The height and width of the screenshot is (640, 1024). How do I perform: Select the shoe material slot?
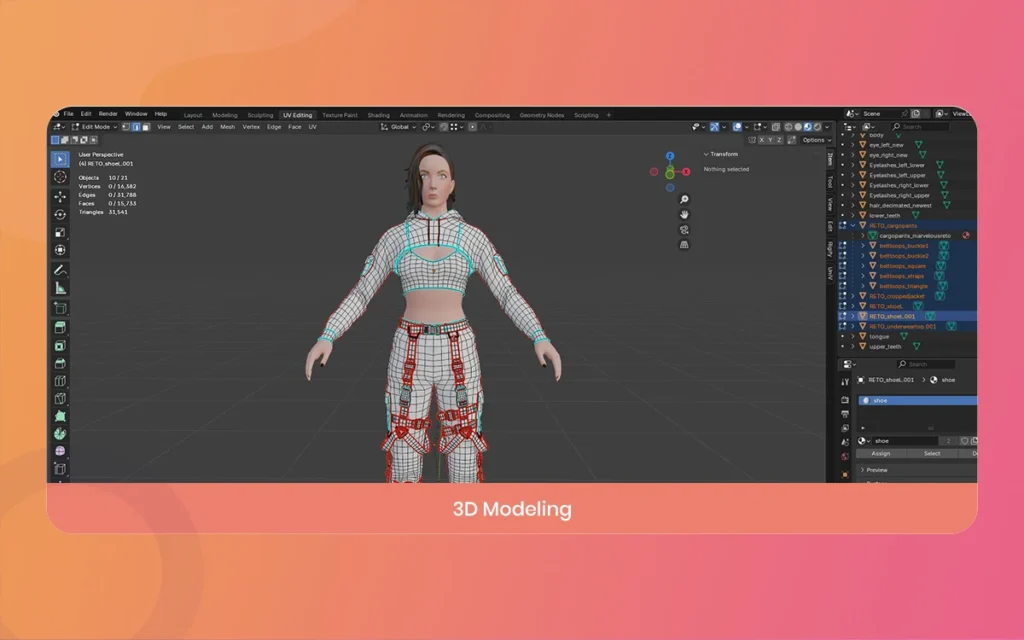click(x=918, y=400)
